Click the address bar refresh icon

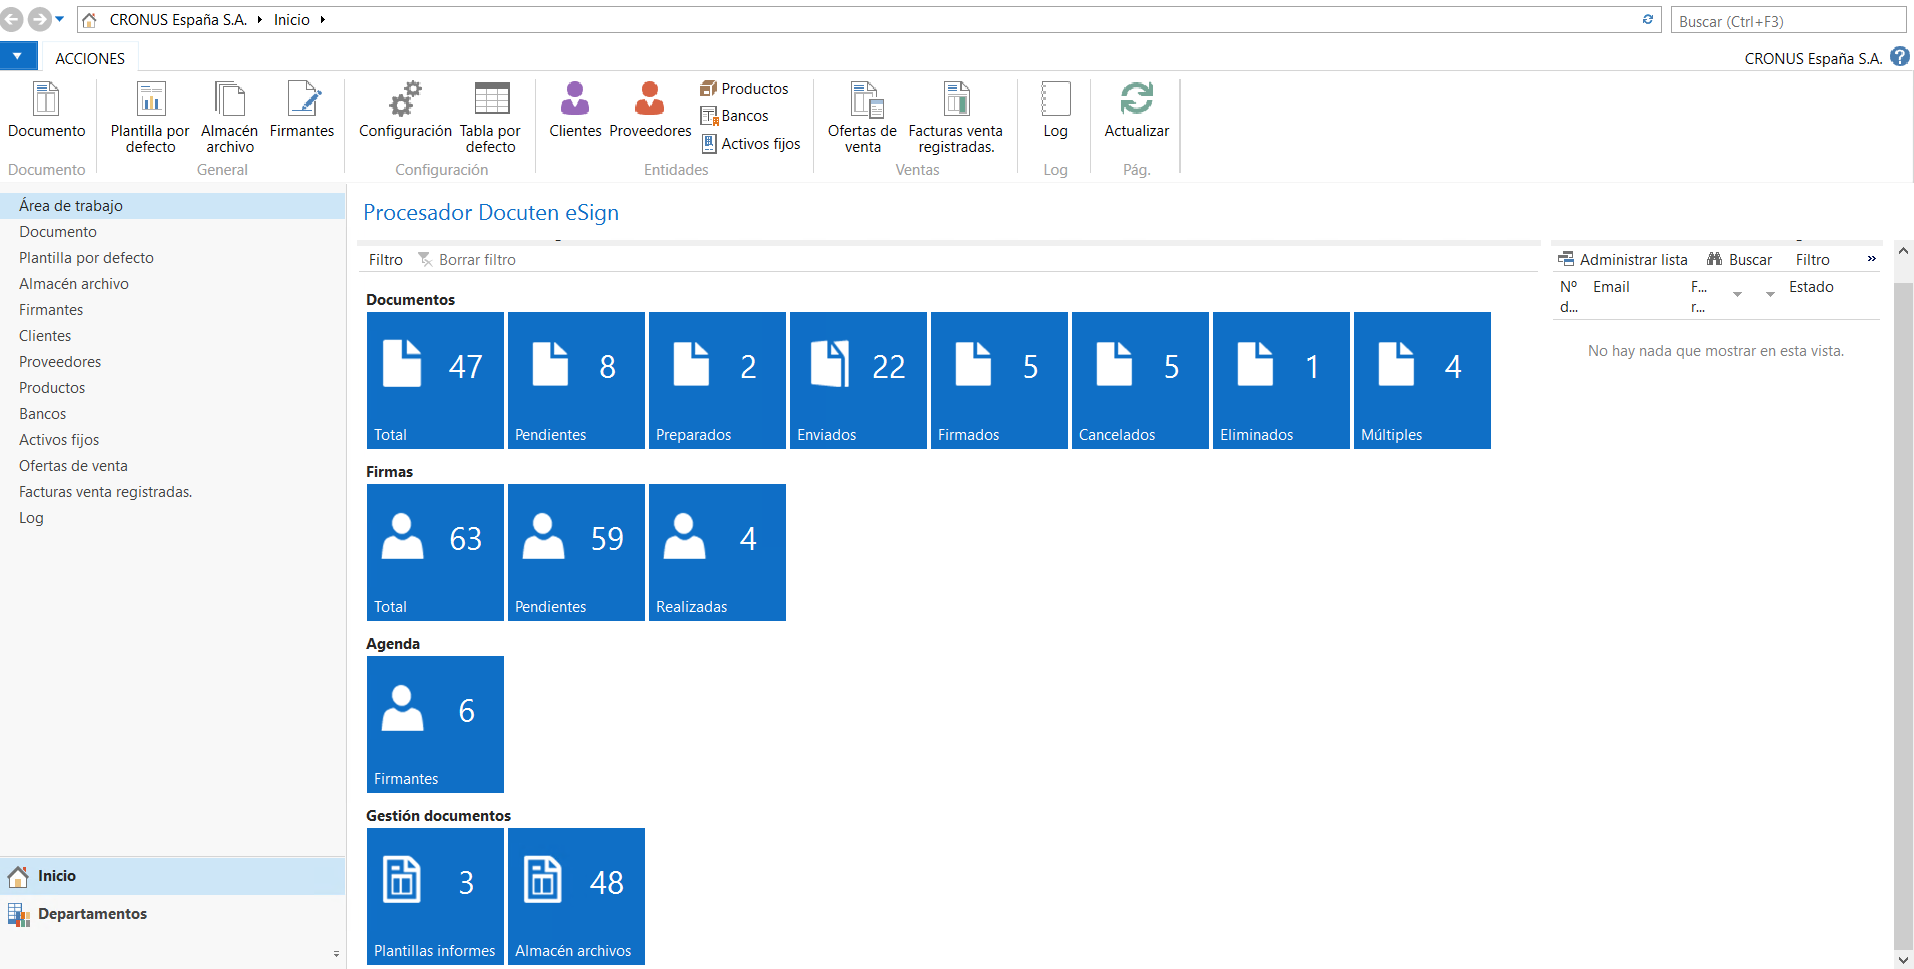pos(1648,20)
